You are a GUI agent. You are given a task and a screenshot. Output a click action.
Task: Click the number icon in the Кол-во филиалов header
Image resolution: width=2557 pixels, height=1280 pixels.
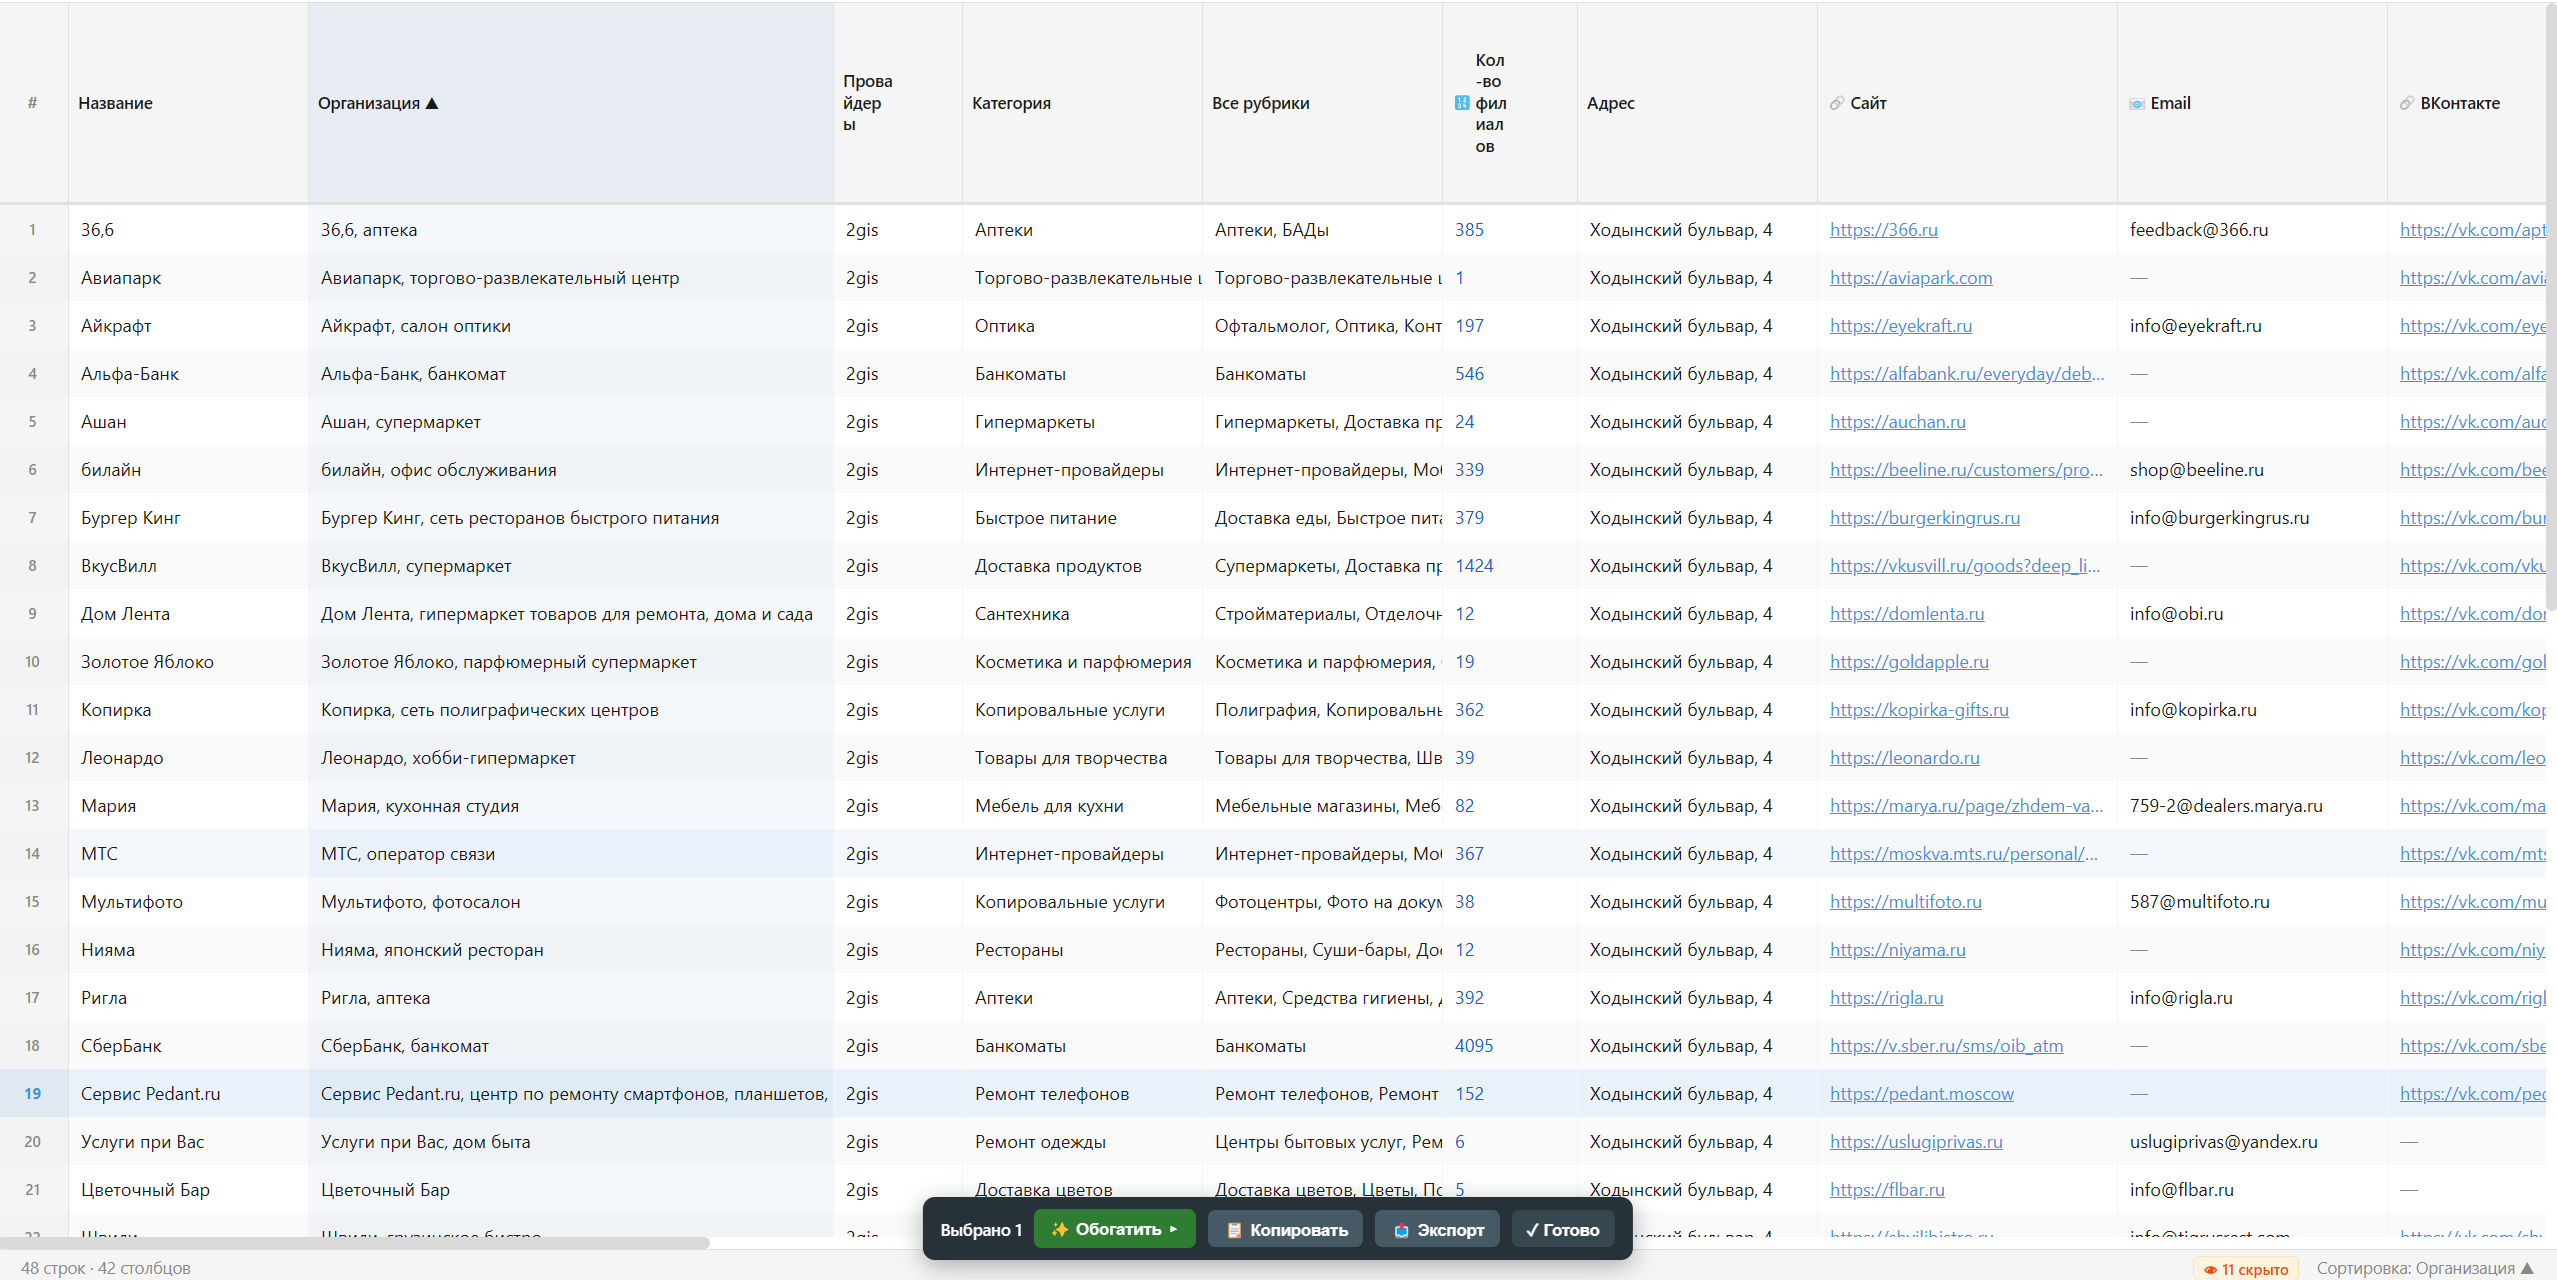click(1462, 103)
